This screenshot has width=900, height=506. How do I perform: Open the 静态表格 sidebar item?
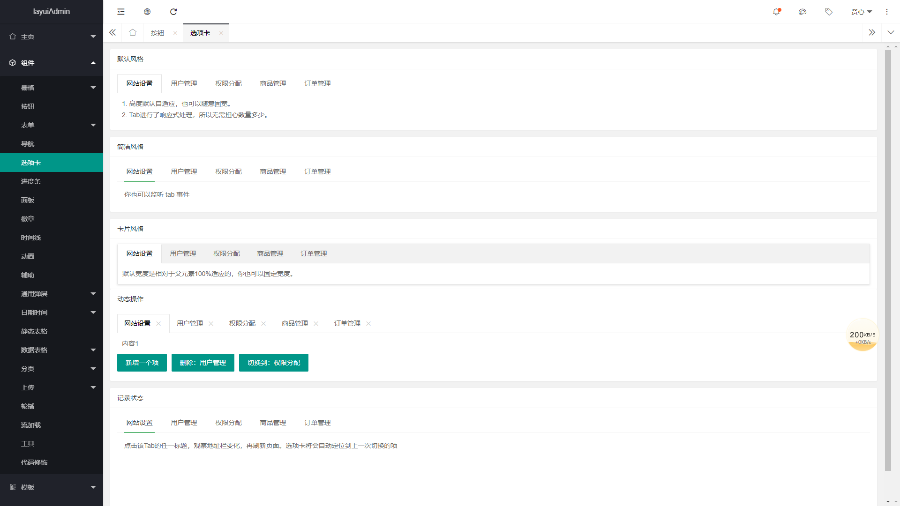point(52,331)
